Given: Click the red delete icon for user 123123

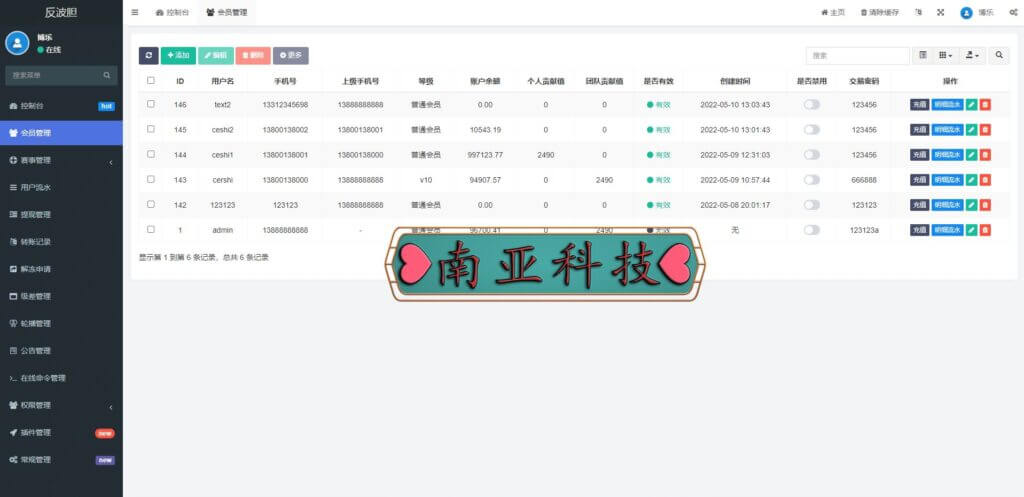Looking at the screenshot, I should pos(985,205).
